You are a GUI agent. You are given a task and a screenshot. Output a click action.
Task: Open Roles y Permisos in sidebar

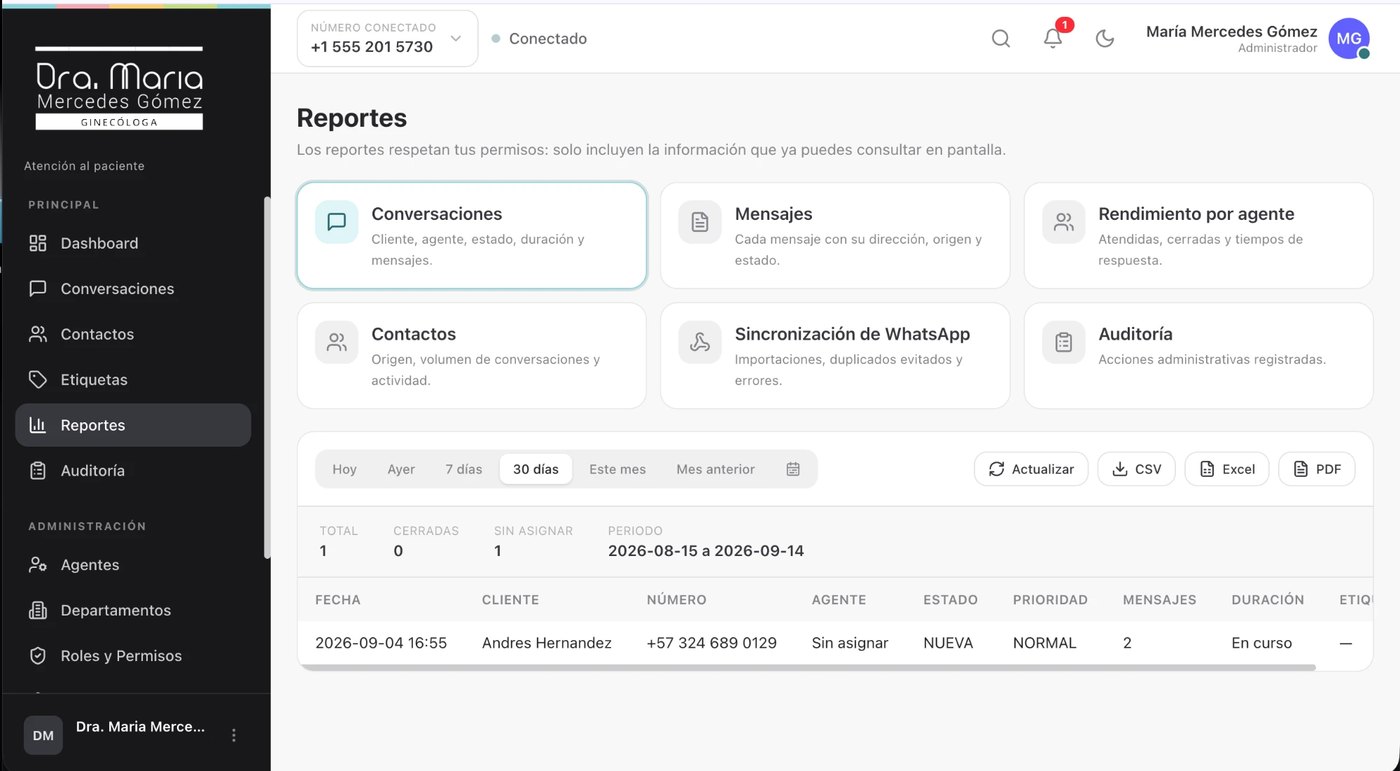[133, 656]
